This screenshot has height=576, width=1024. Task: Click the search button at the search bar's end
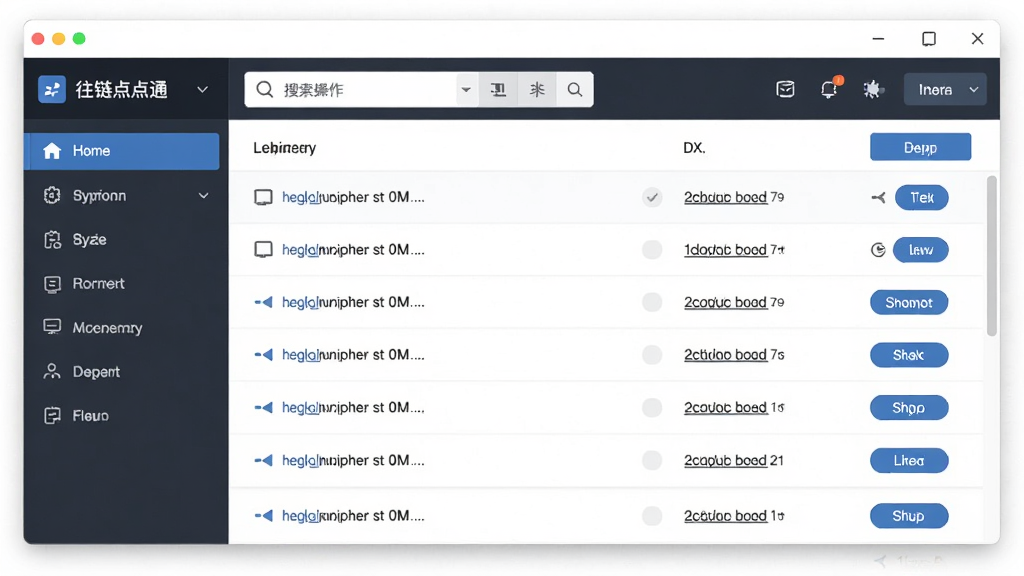pos(575,89)
